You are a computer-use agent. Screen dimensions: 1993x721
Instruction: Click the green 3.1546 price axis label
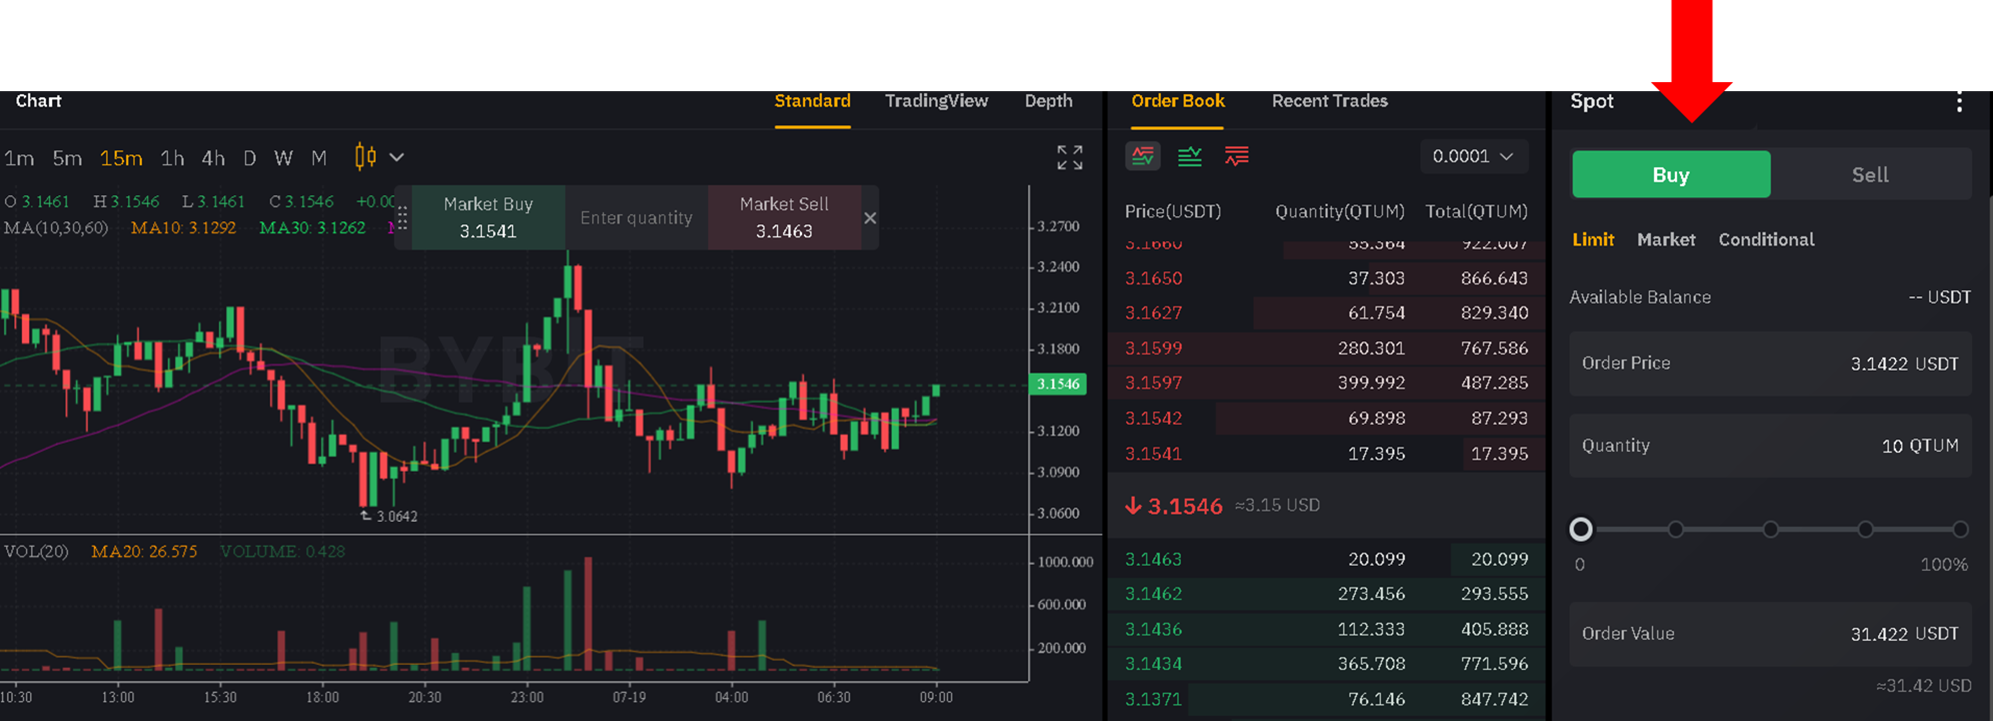click(x=1058, y=384)
